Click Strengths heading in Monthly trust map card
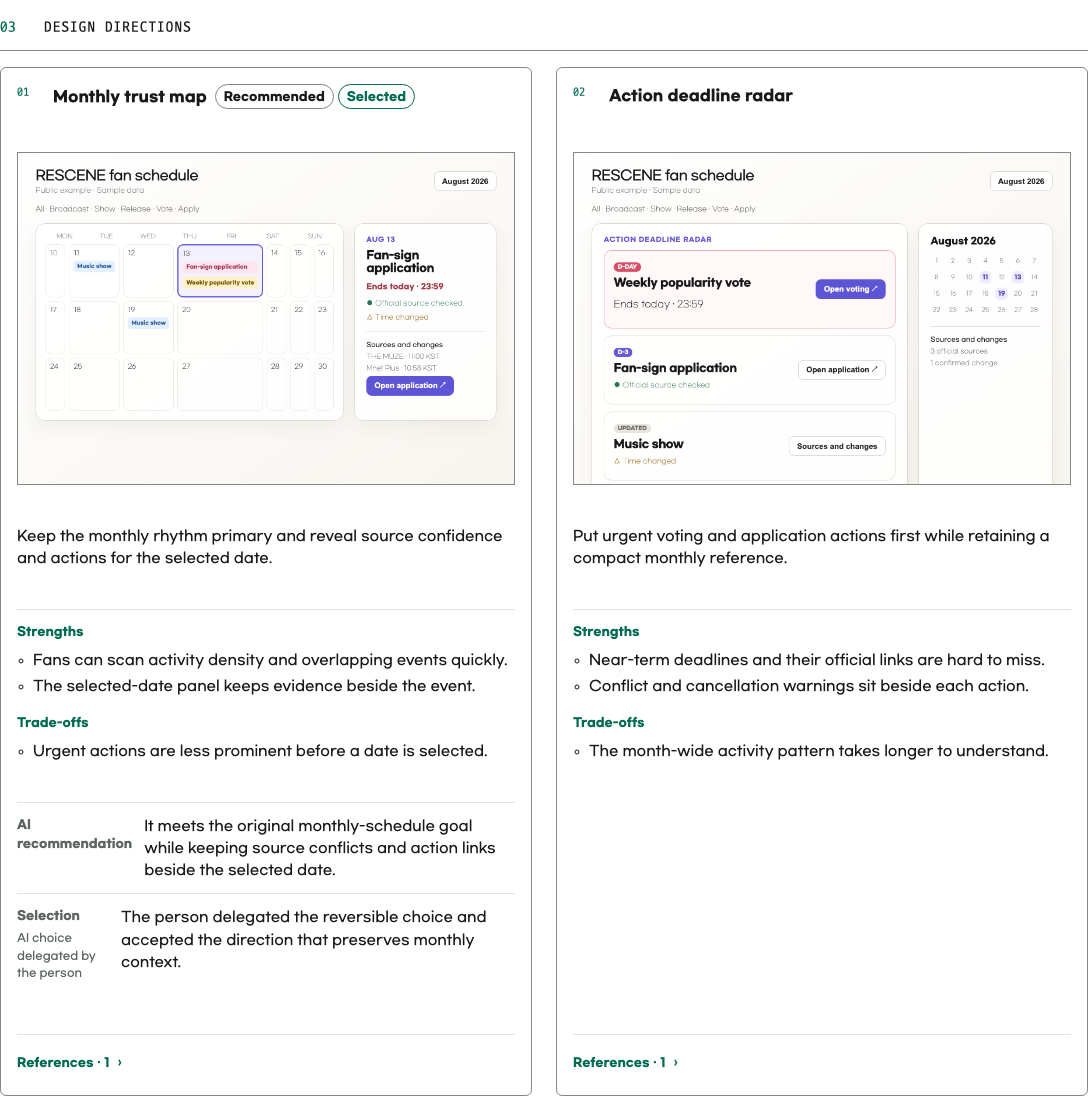 50,631
